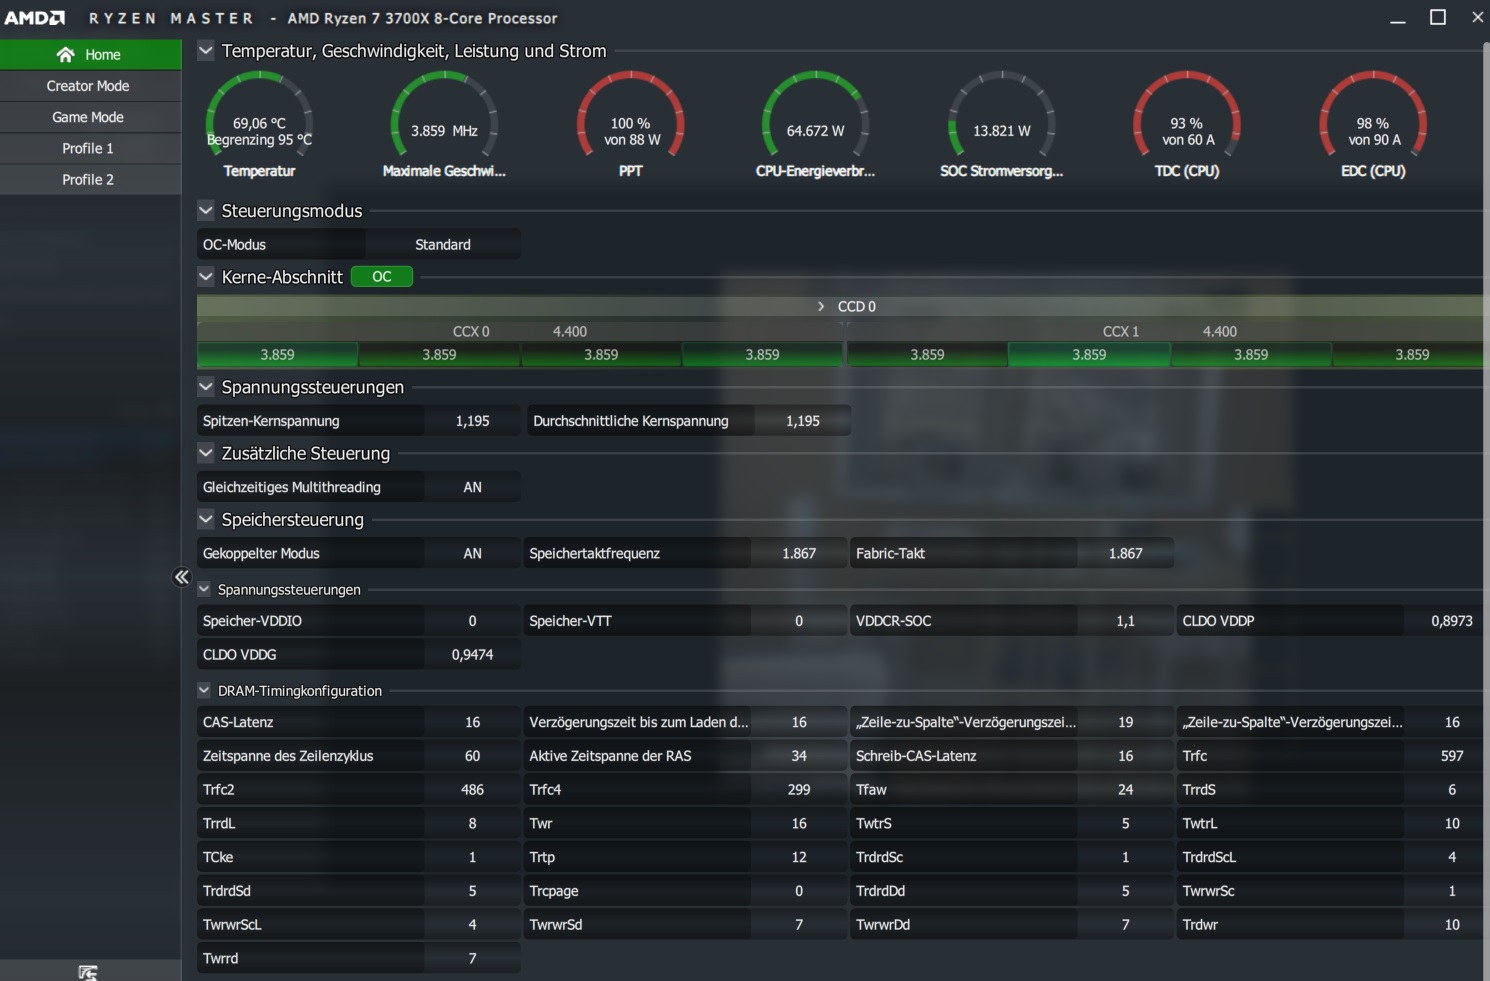The height and width of the screenshot is (981, 1490).
Task: Select Profile 2
Action: [90, 179]
